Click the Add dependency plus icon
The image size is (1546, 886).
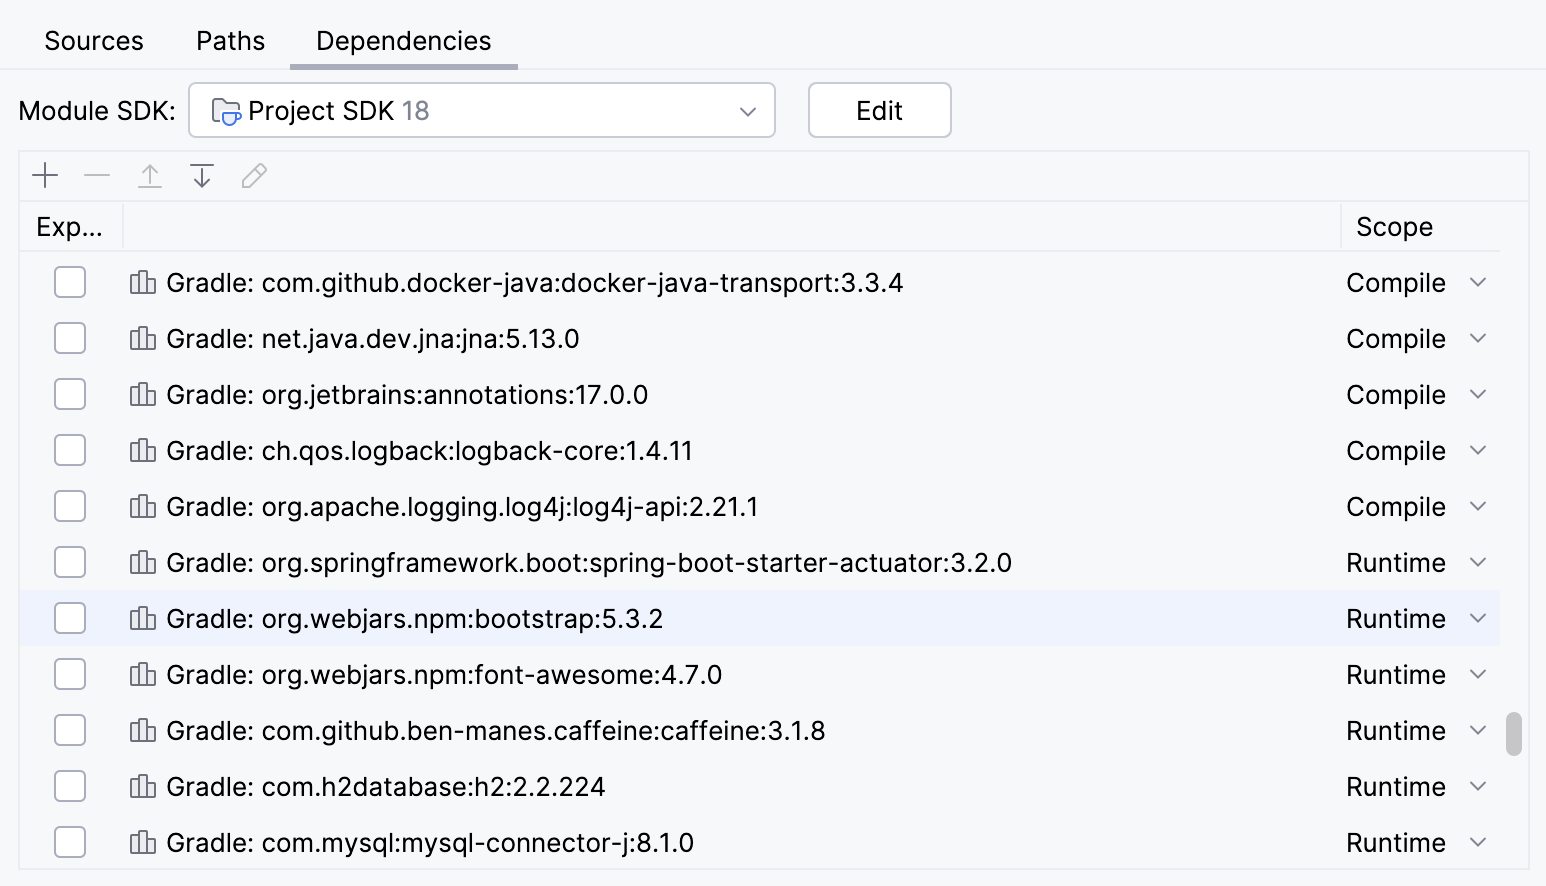(x=45, y=175)
